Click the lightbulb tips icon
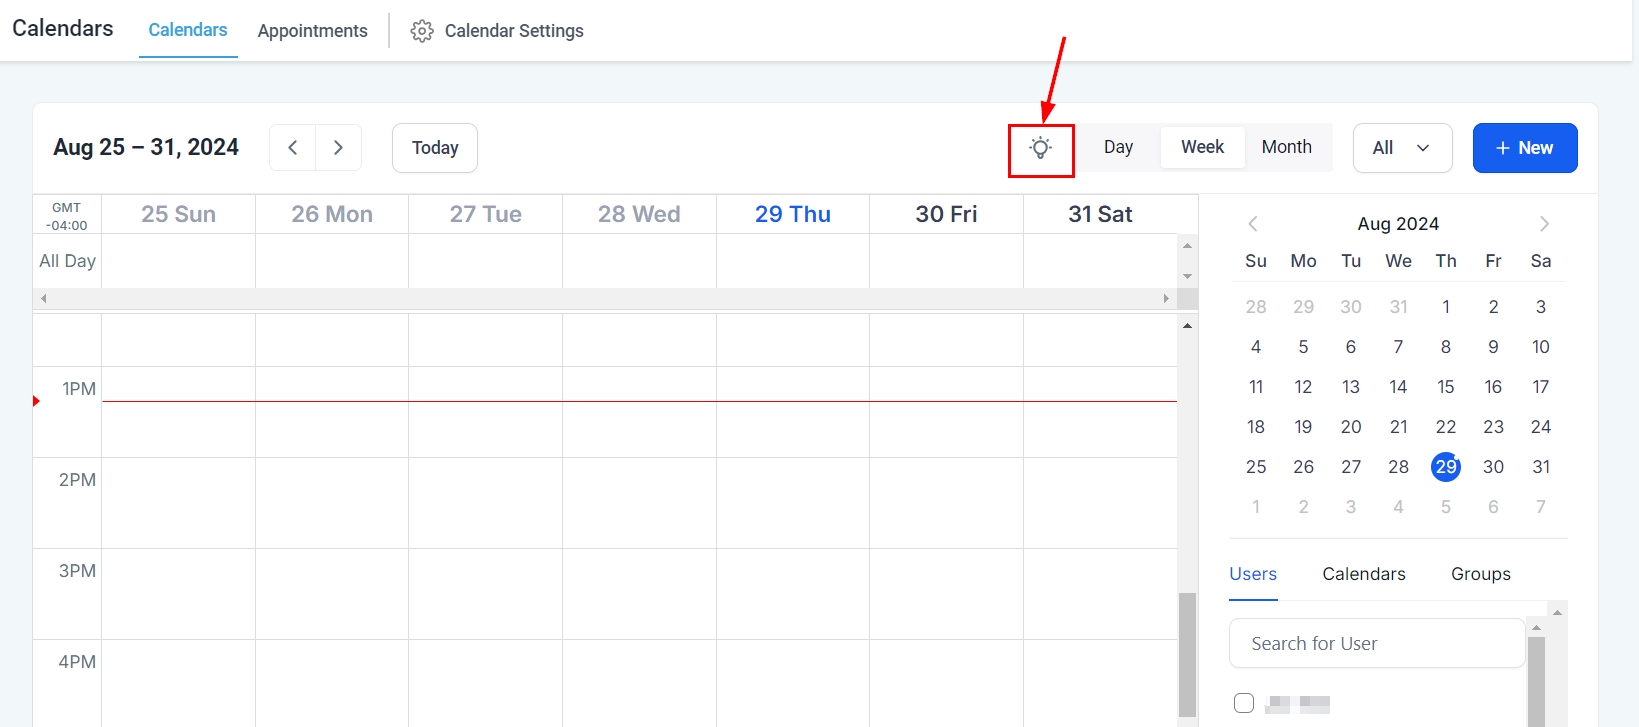Screen dimensions: 1639x727 click(1041, 149)
